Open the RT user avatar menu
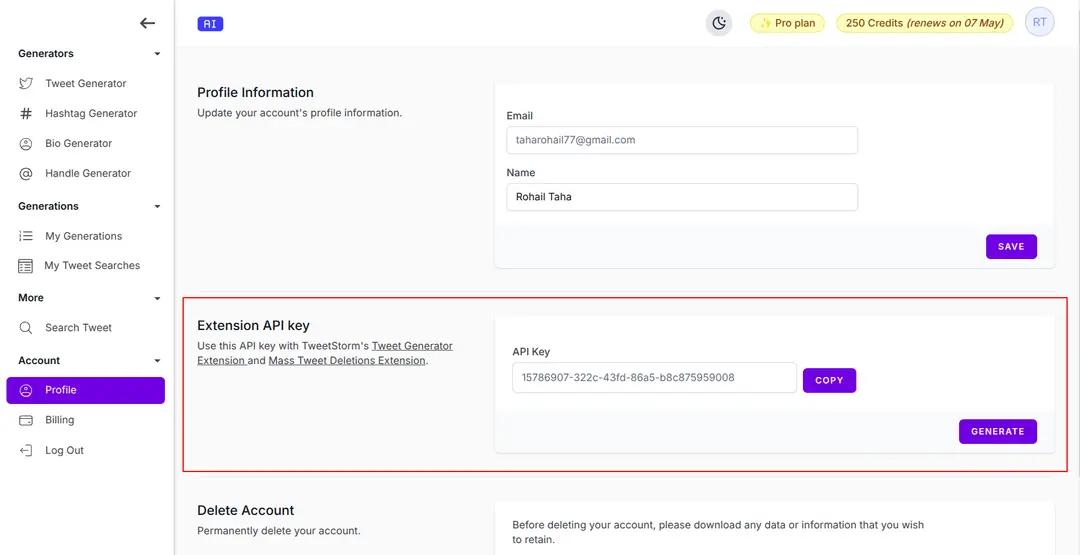Image resolution: width=1080 pixels, height=555 pixels. coord(1039,22)
